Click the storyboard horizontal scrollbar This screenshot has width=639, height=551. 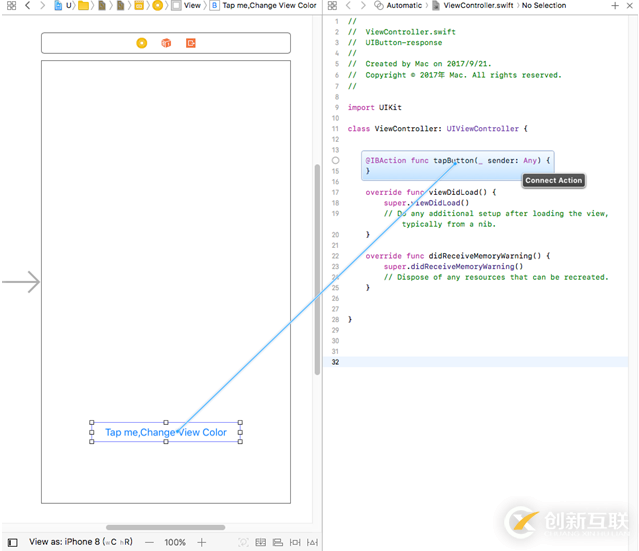pos(165,527)
